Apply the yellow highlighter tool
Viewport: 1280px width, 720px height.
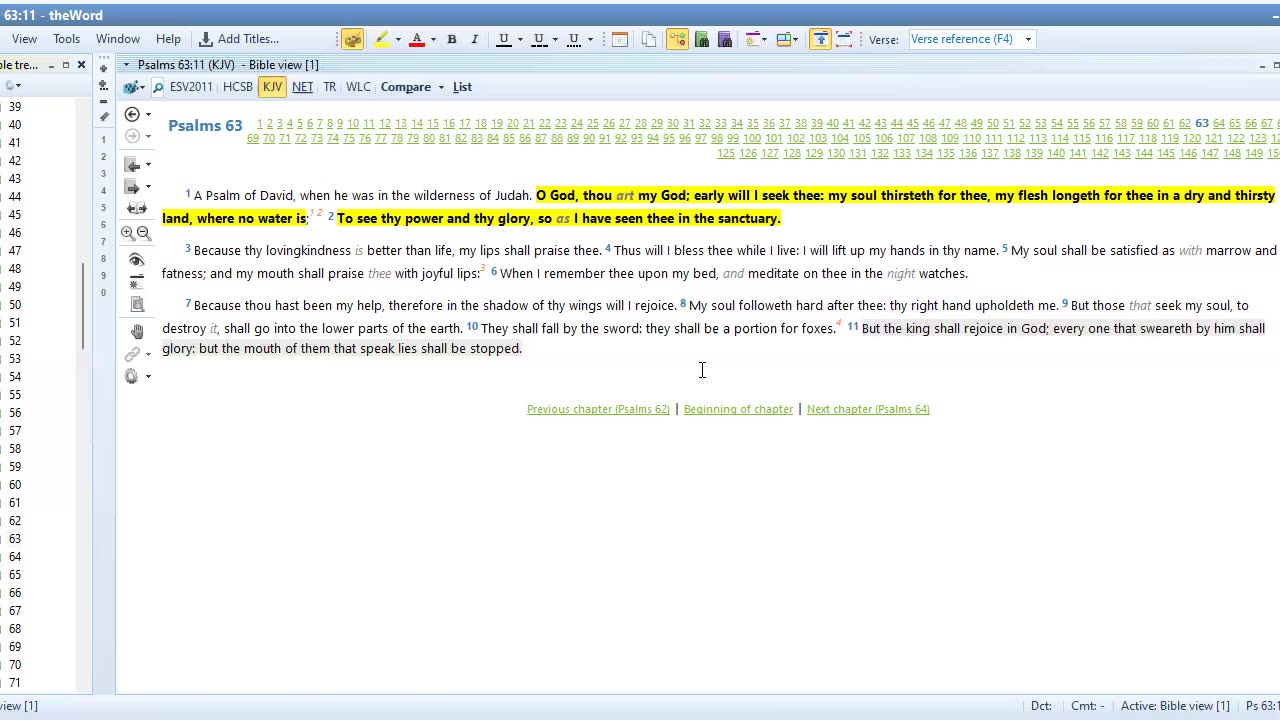click(x=382, y=39)
